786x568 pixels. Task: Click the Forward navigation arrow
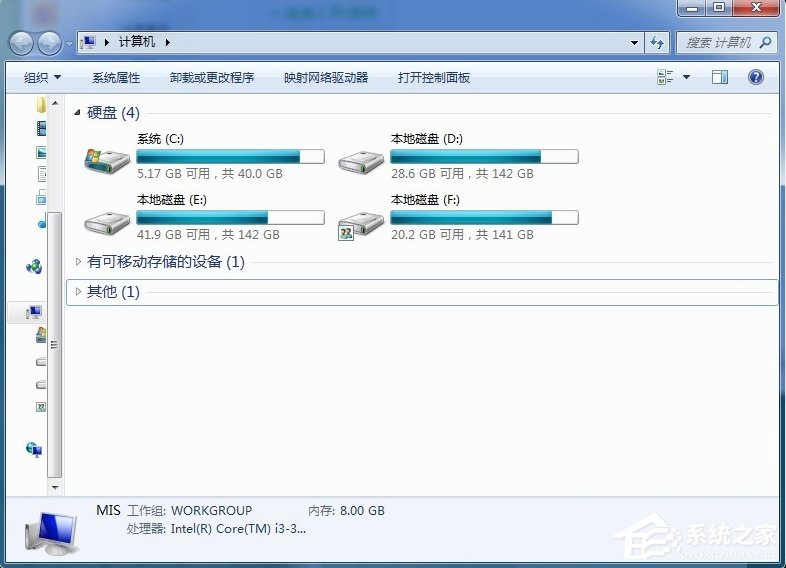[50, 43]
